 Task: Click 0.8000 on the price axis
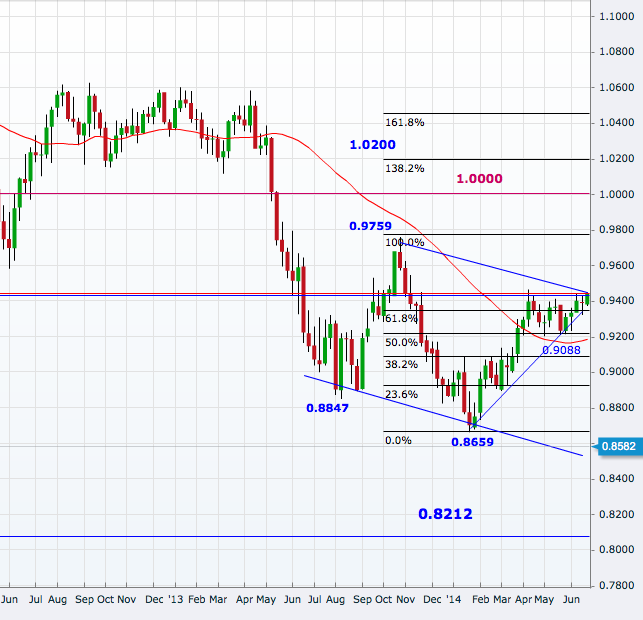click(x=617, y=549)
